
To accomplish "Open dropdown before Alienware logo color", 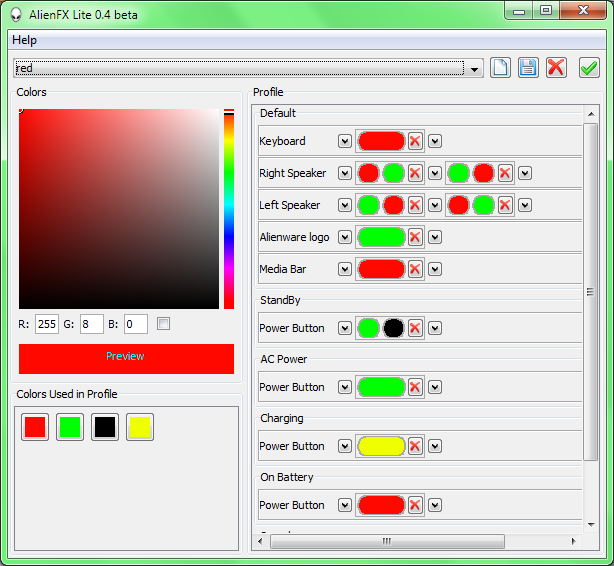I will 345,237.
